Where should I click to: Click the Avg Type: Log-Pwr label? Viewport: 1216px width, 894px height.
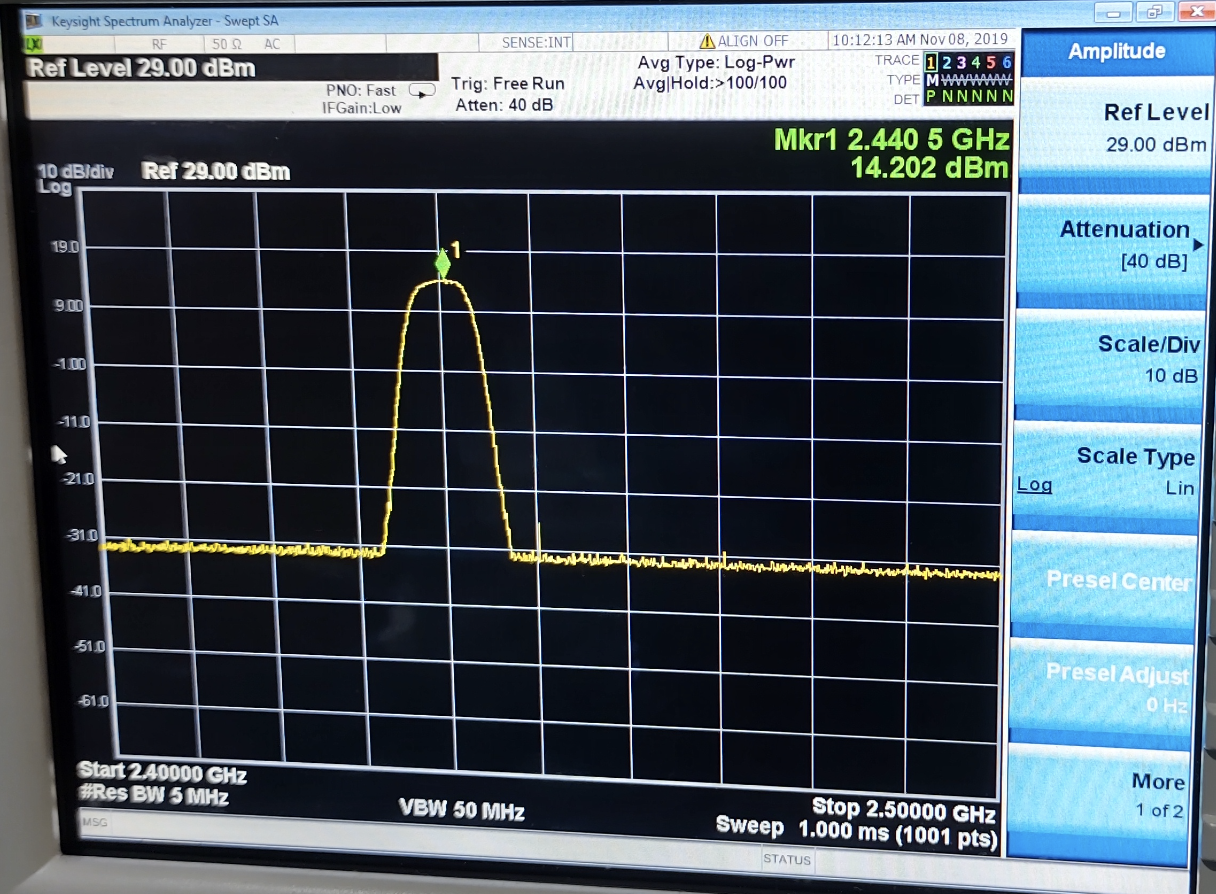(x=716, y=63)
